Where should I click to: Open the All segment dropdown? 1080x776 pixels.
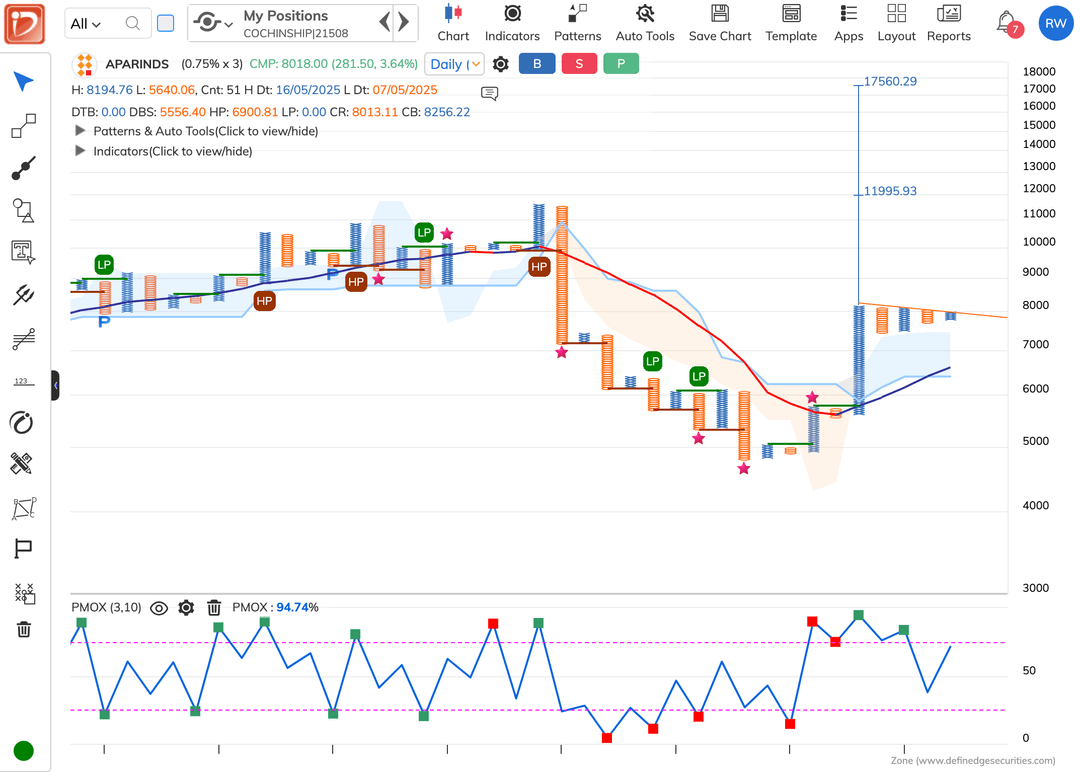pyautogui.click(x=85, y=23)
